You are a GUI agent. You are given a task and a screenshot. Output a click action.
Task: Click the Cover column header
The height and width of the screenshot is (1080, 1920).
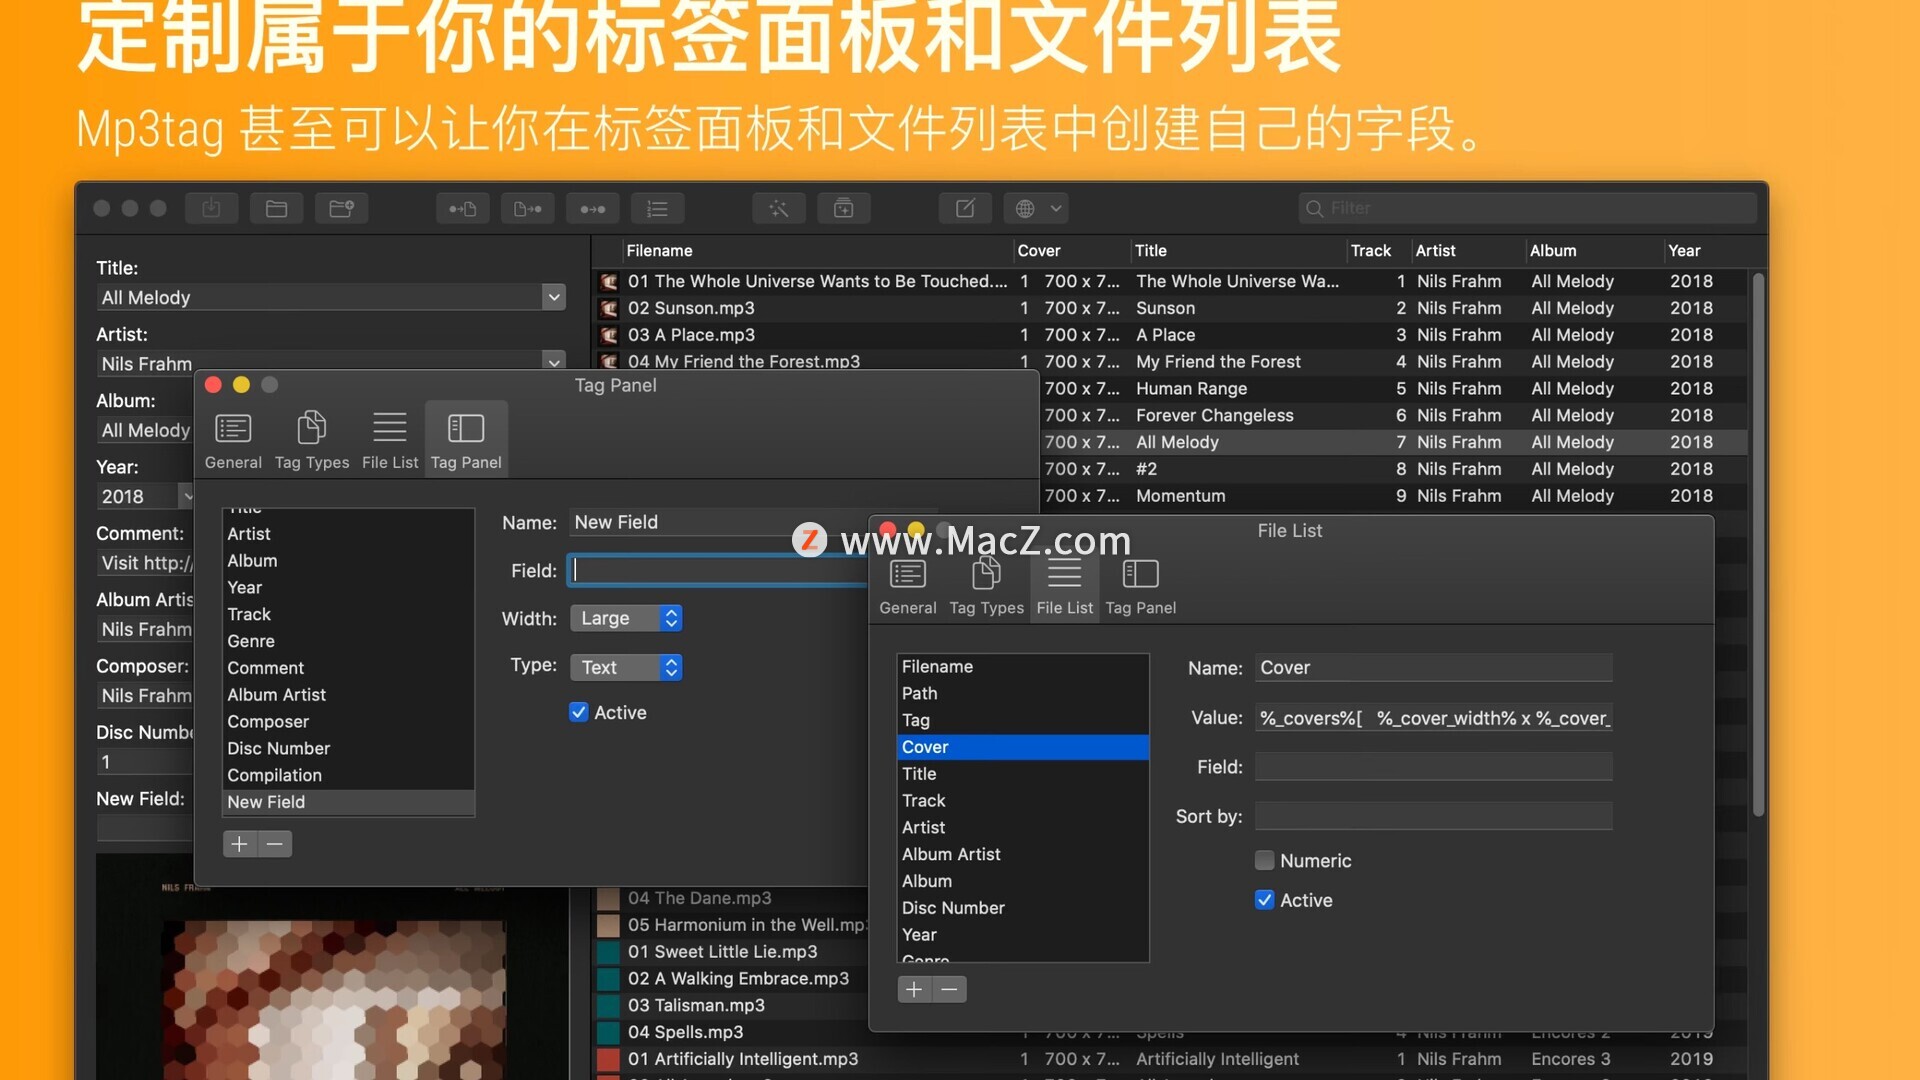[1070, 251]
